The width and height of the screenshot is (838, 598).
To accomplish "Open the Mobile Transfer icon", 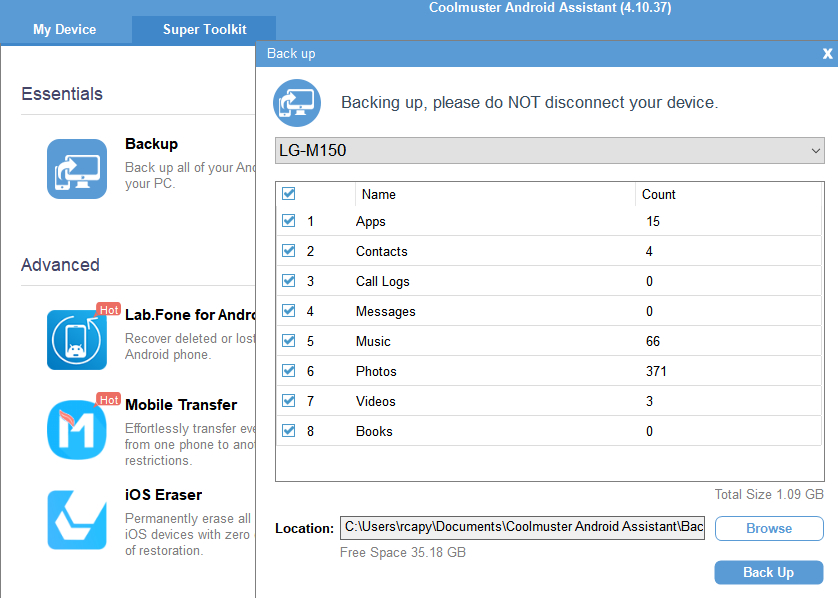I will click(x=77, y=430).
